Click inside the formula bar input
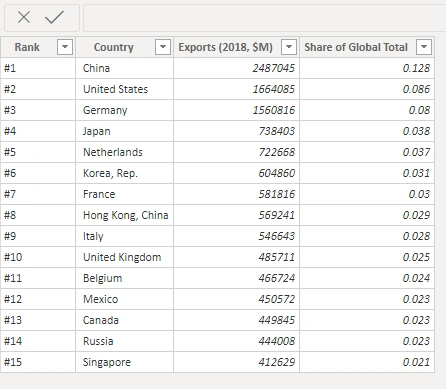The height and width of the screenshot is (389, 446). coord(264,18)
